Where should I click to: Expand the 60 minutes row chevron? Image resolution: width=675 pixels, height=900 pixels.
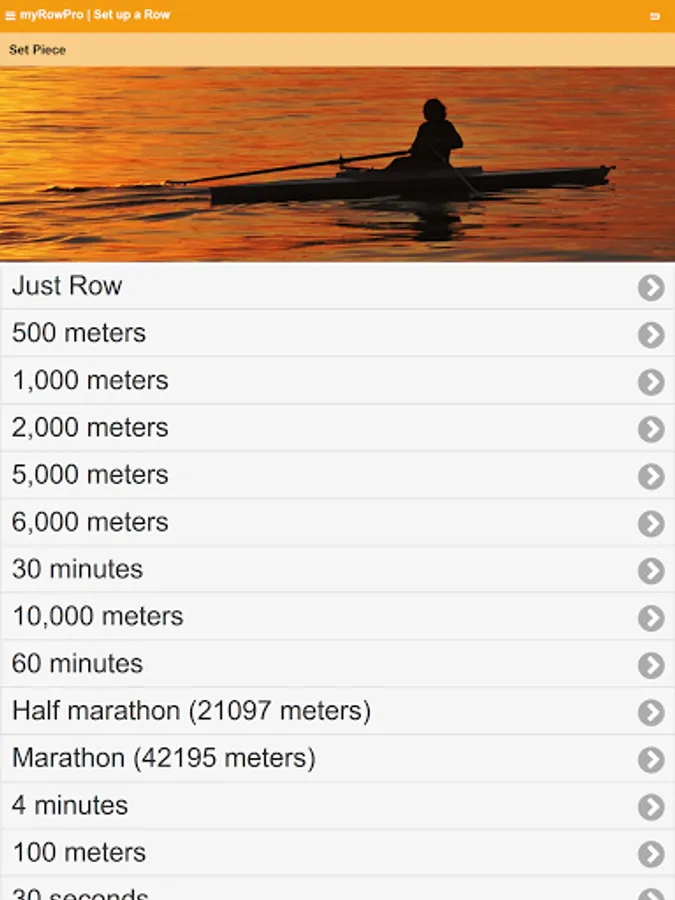[x=651, y=665]
